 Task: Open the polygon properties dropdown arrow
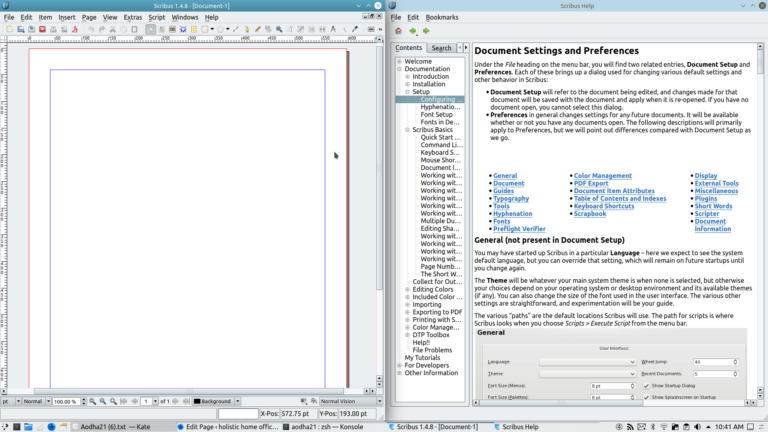click(228, 29)
